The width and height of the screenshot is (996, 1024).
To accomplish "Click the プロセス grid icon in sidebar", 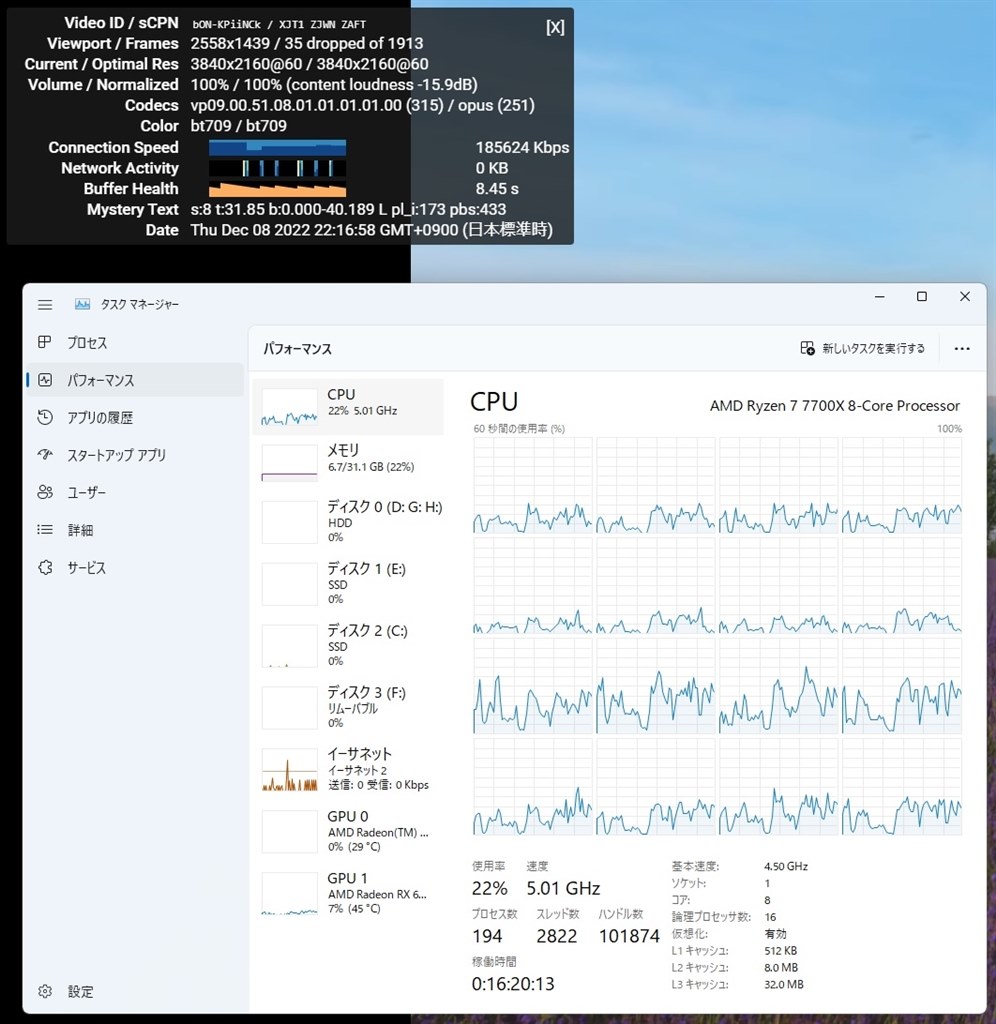I will 44,342.
